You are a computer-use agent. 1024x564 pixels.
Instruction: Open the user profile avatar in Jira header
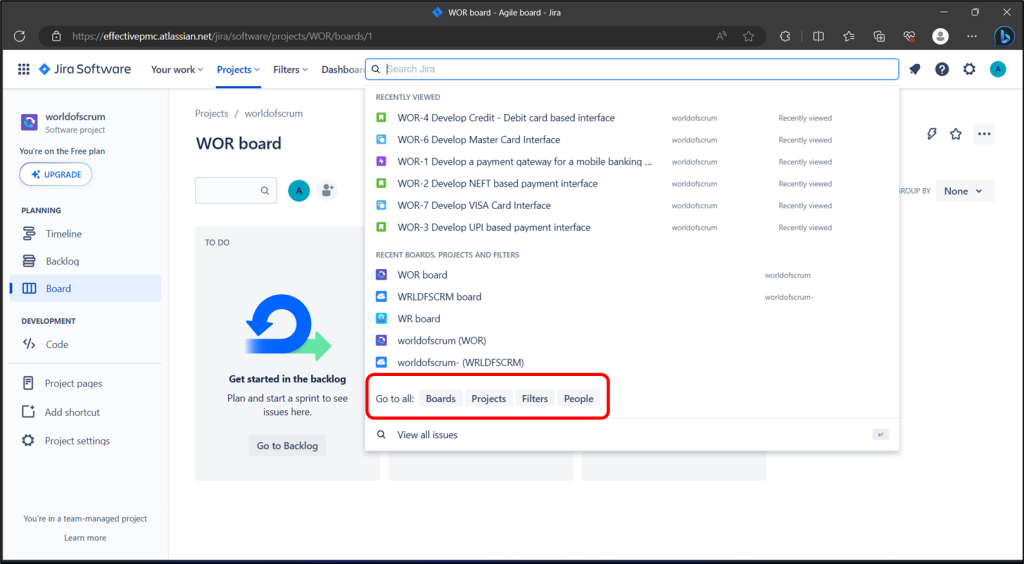998,69
